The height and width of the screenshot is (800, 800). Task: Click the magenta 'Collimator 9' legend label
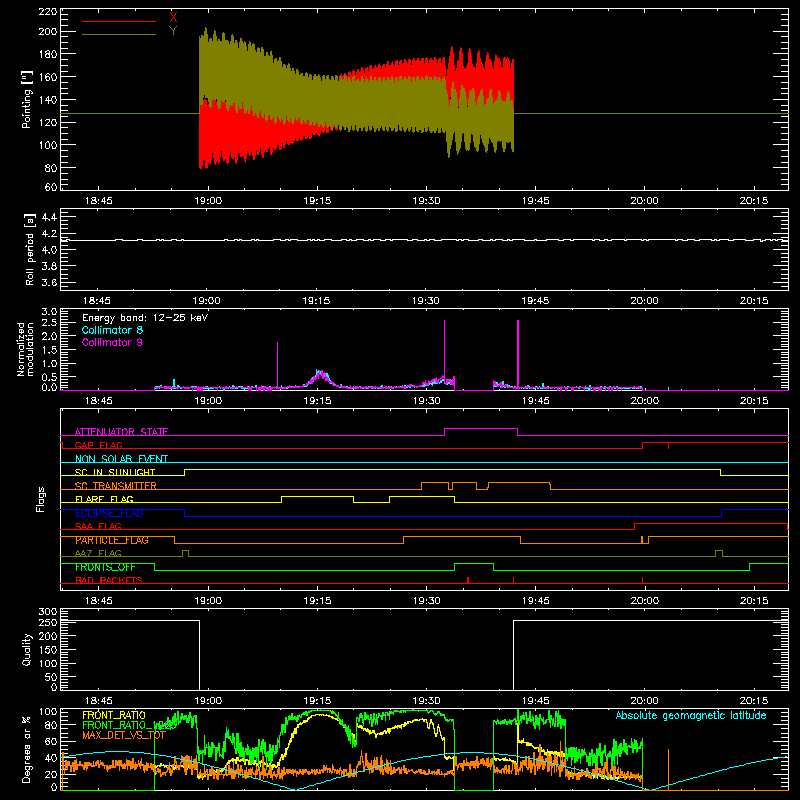[112, 342]
